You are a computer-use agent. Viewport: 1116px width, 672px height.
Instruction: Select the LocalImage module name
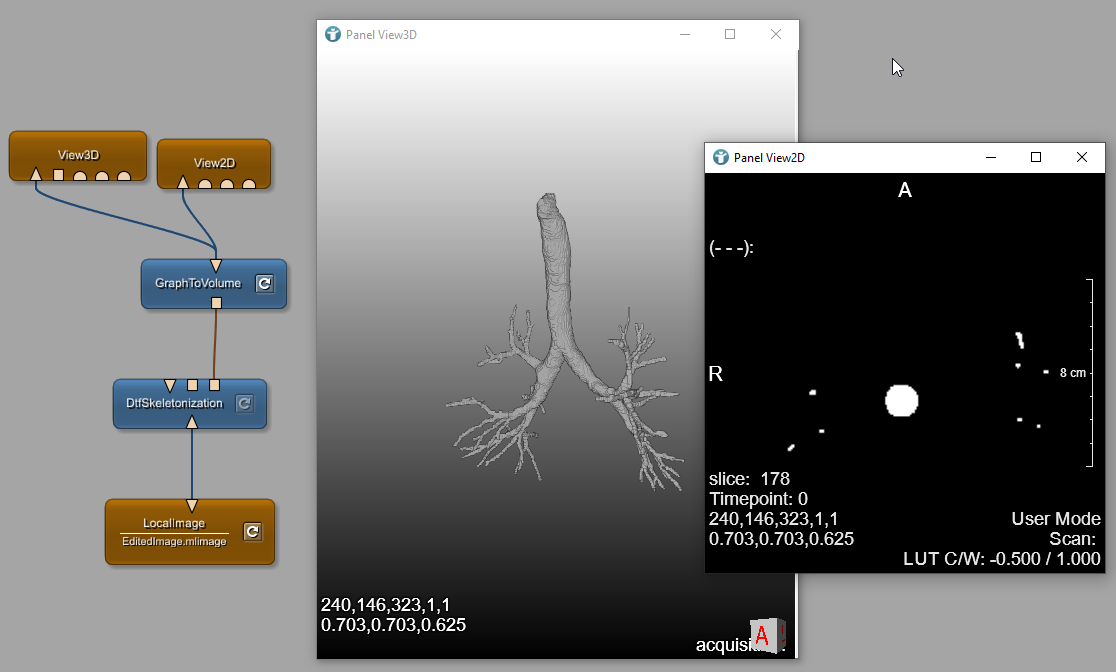pos(174,523)
